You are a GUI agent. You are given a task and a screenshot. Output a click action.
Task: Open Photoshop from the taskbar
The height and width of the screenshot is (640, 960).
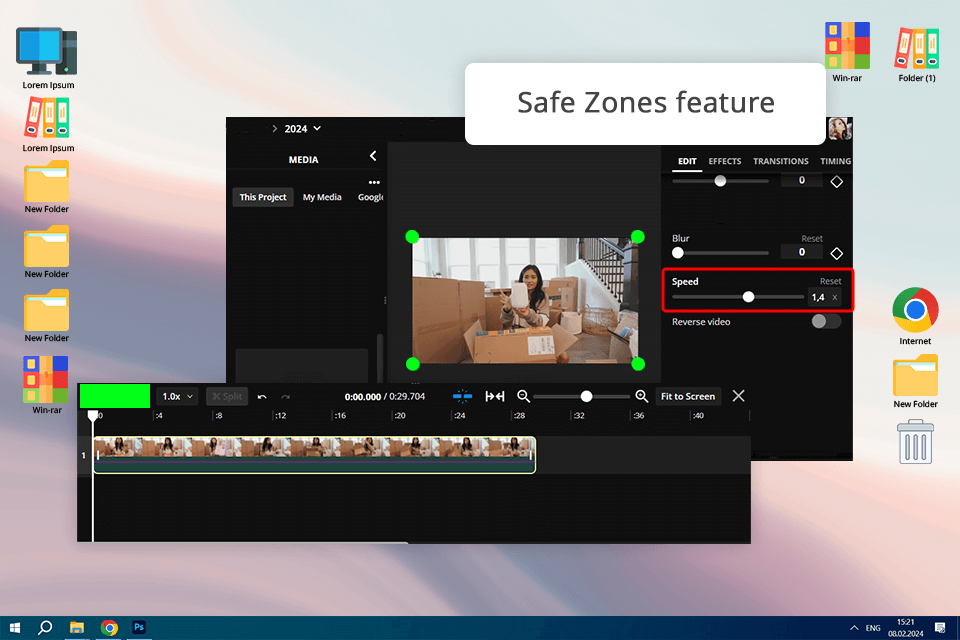coord(139,628)
